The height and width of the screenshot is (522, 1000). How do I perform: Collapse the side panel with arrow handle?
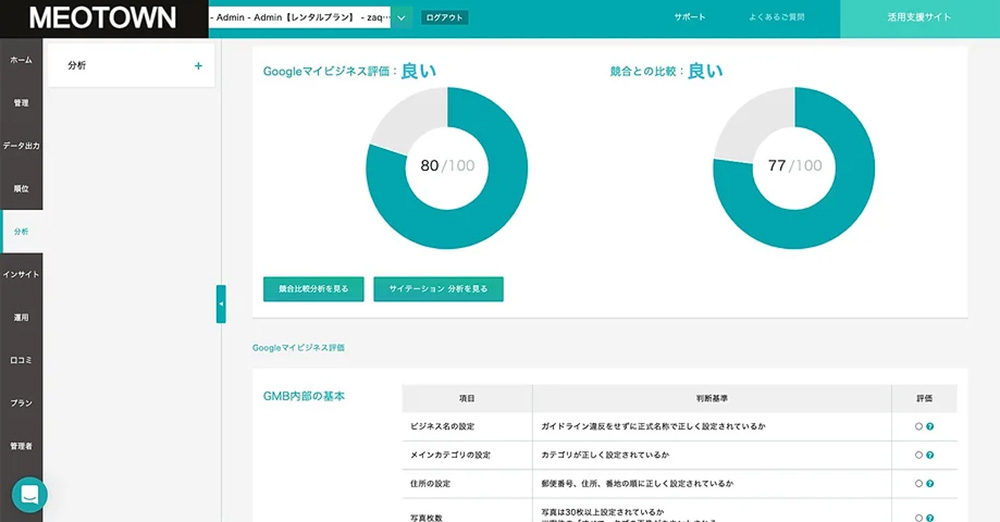click(x=221, y=304)
